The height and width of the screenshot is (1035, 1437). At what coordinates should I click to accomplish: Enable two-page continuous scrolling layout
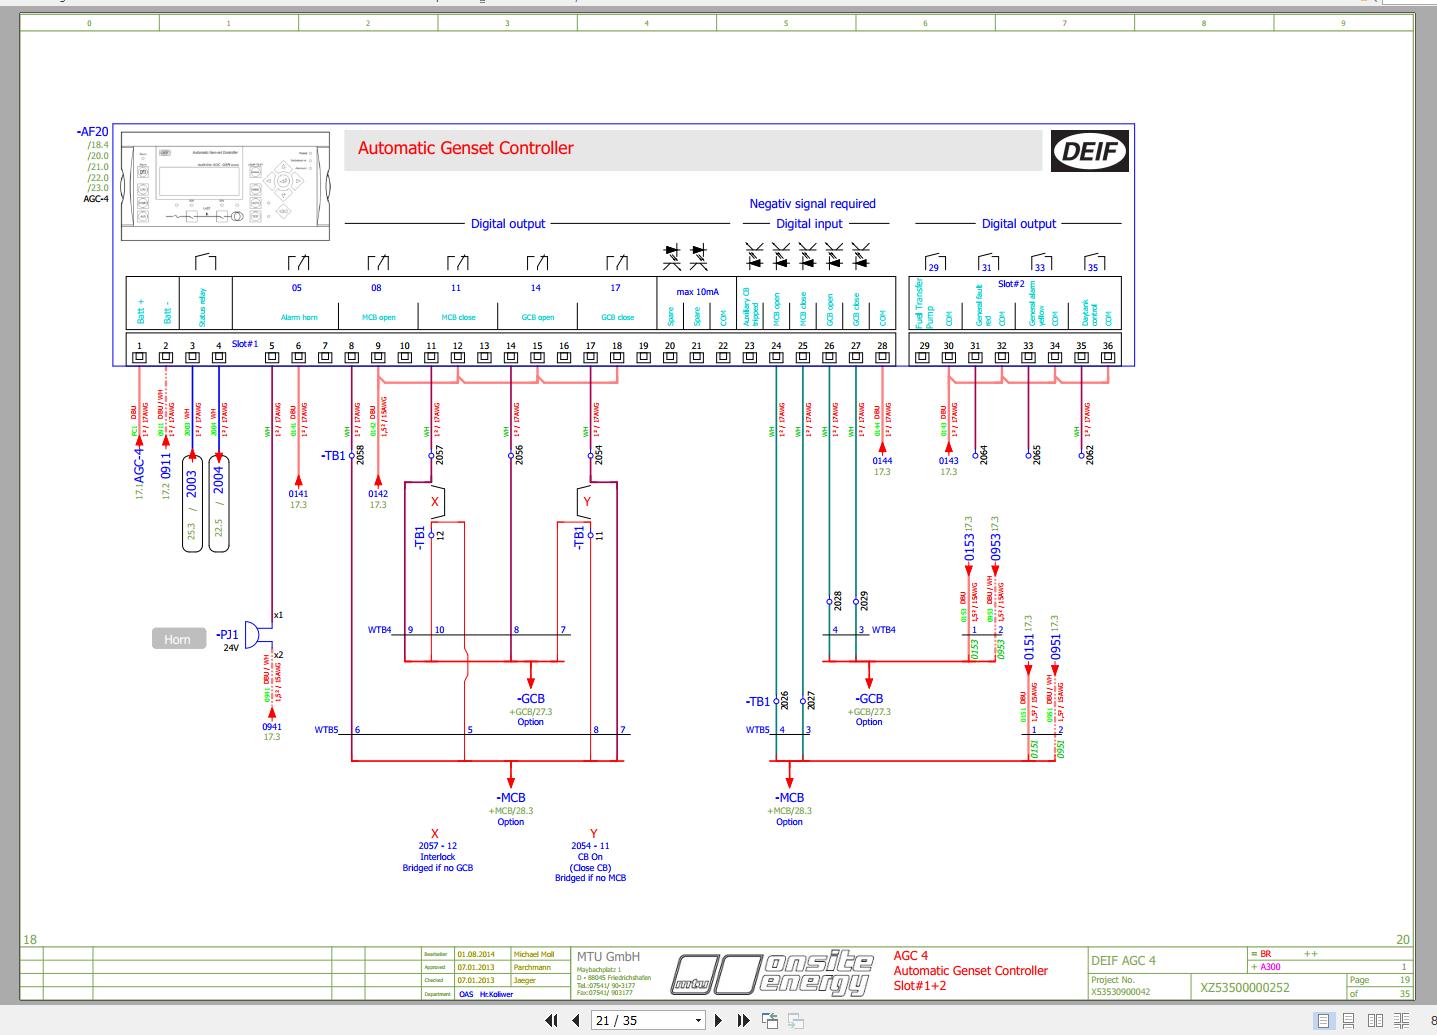tap(1402, 1020)
